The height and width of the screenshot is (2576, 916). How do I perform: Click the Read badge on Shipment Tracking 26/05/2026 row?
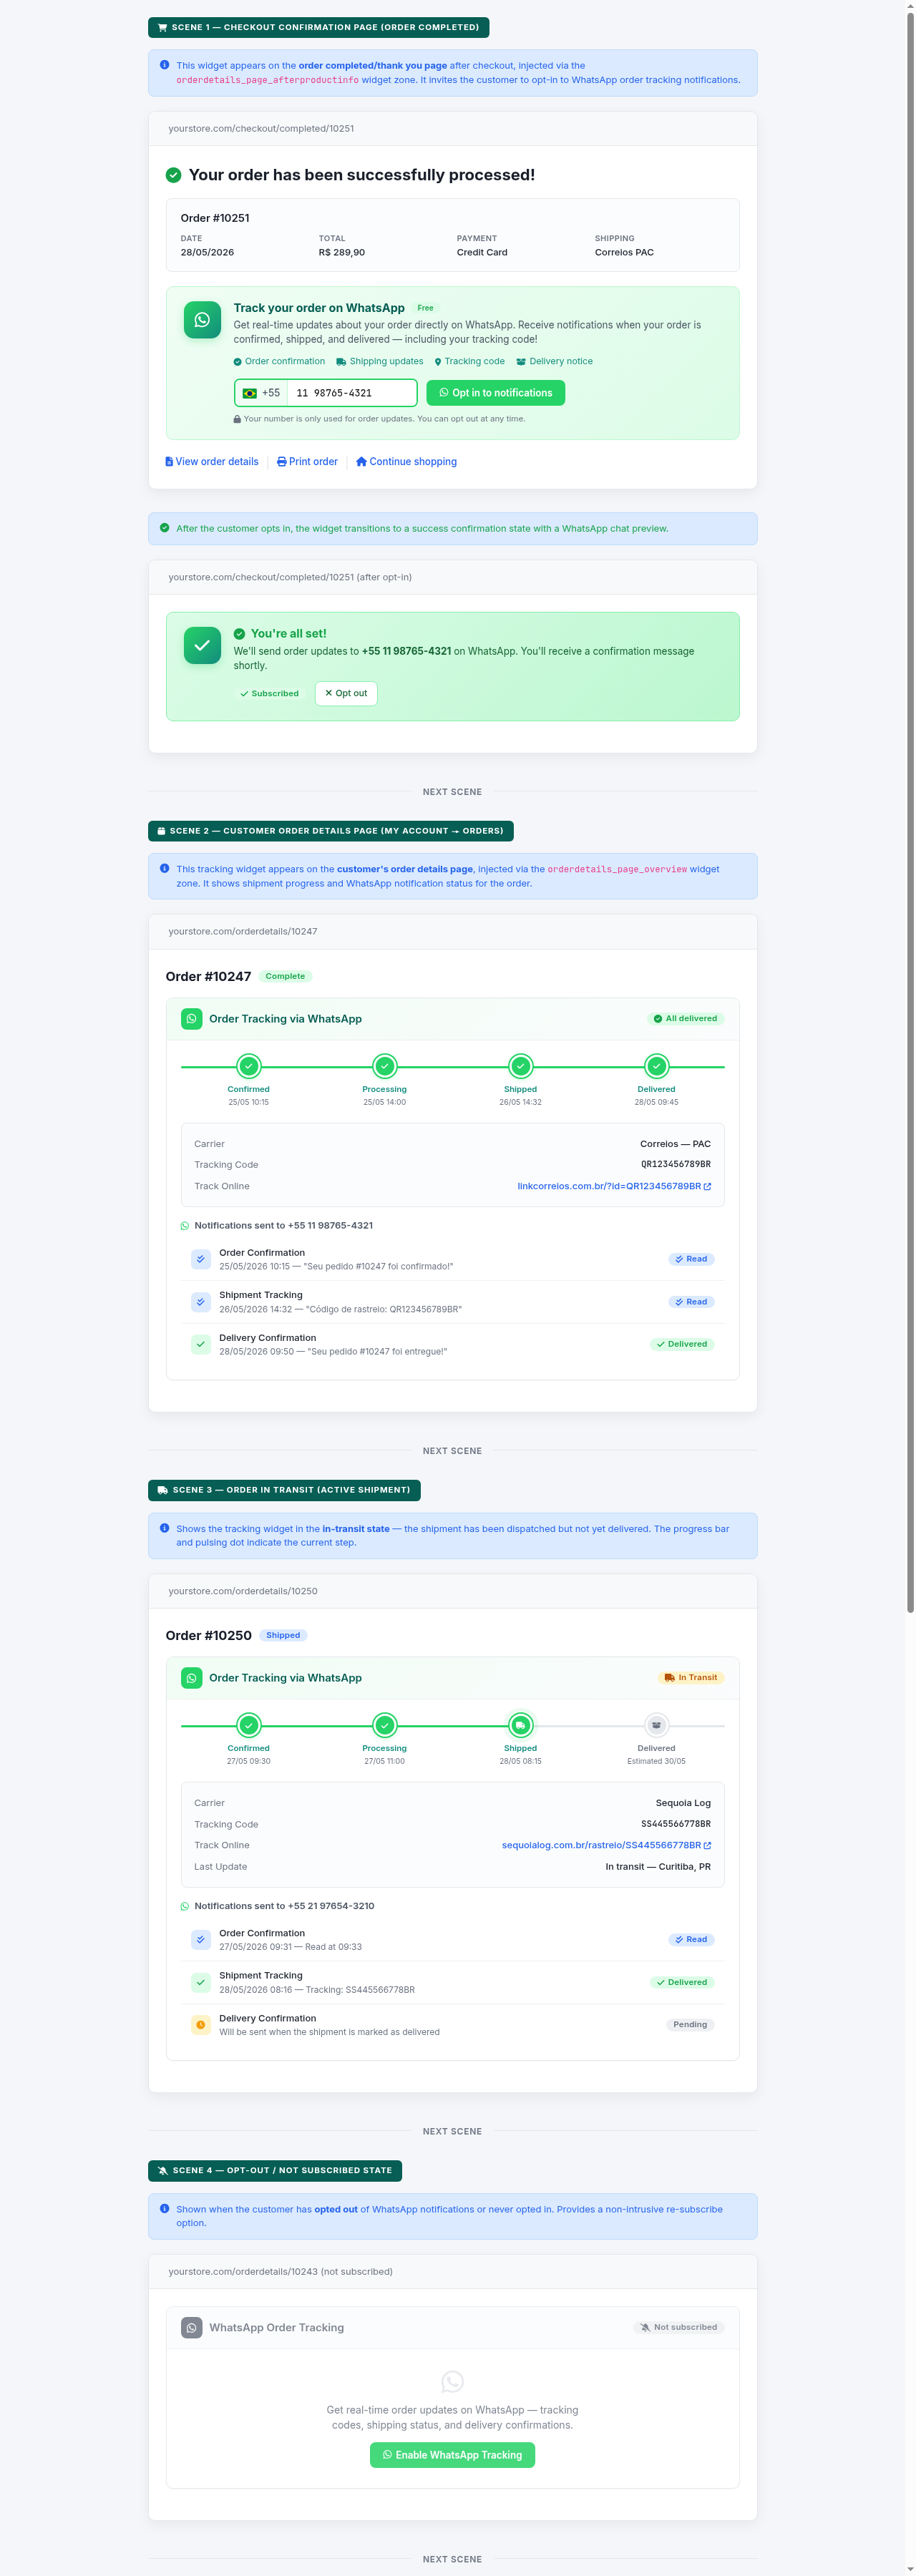[x=691, y=1302]
